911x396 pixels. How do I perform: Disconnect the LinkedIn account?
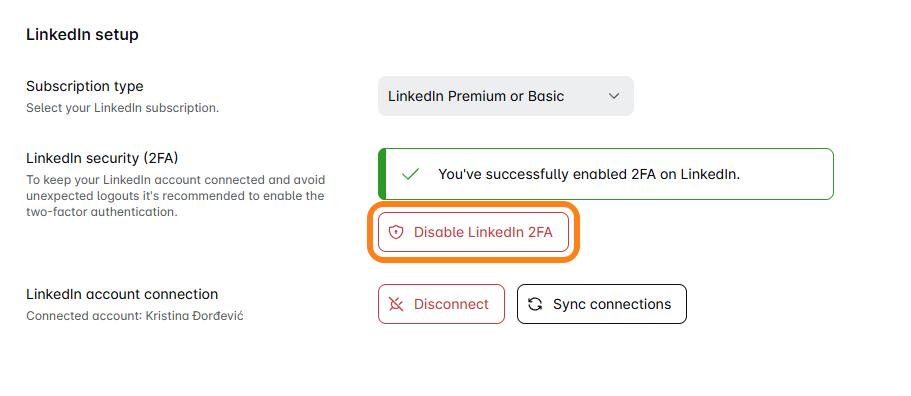(441, 304)
